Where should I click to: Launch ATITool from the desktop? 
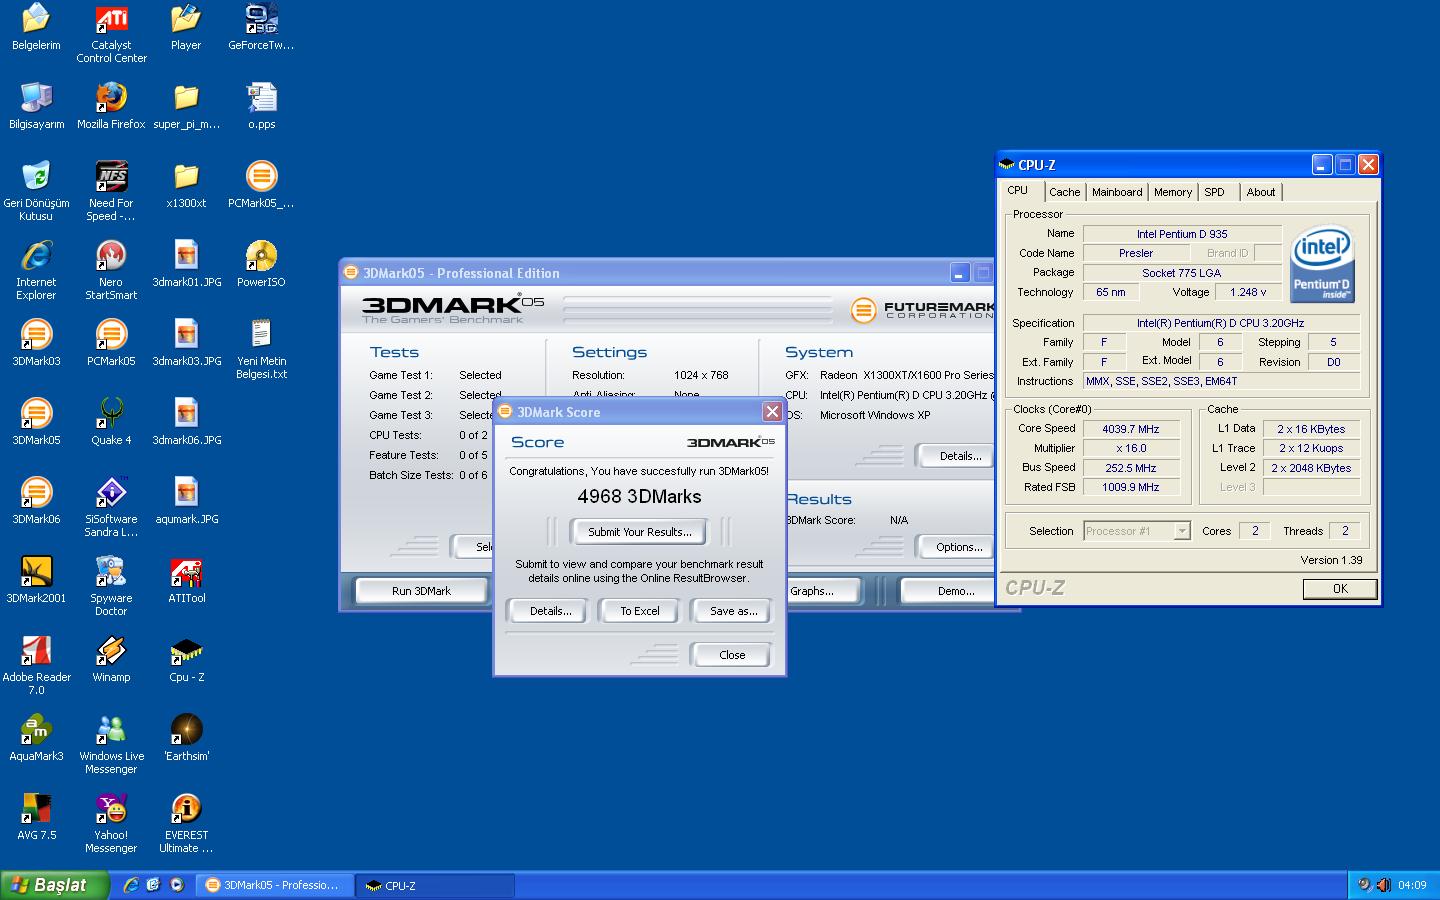(186, 580)
